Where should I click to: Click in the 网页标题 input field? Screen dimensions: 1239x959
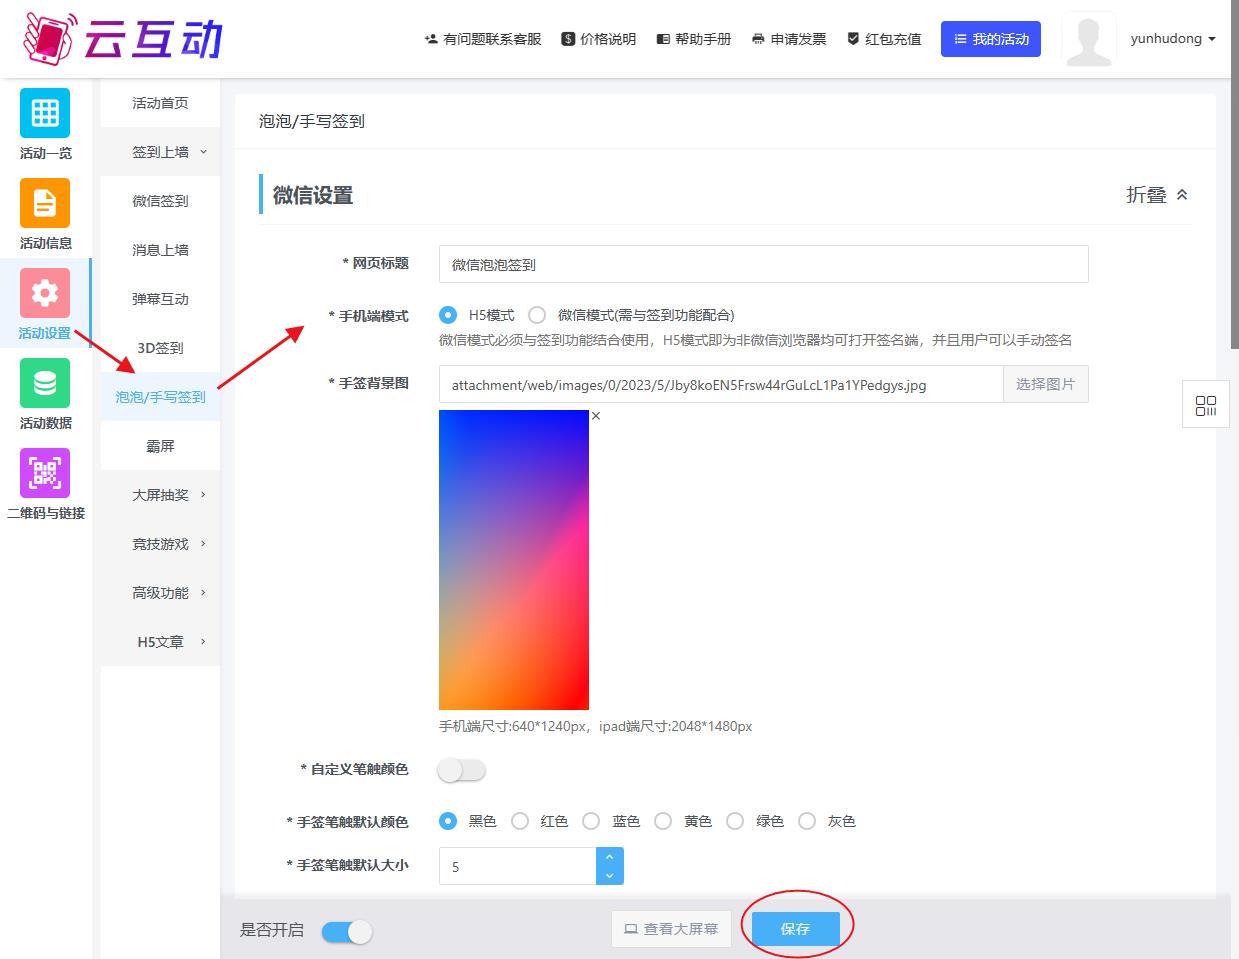pyautogui.click(x=762, y=265)
